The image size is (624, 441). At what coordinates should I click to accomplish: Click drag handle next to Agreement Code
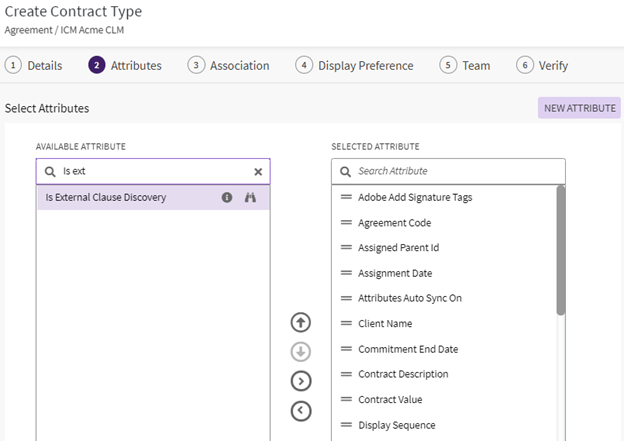(x=346, y=223)
